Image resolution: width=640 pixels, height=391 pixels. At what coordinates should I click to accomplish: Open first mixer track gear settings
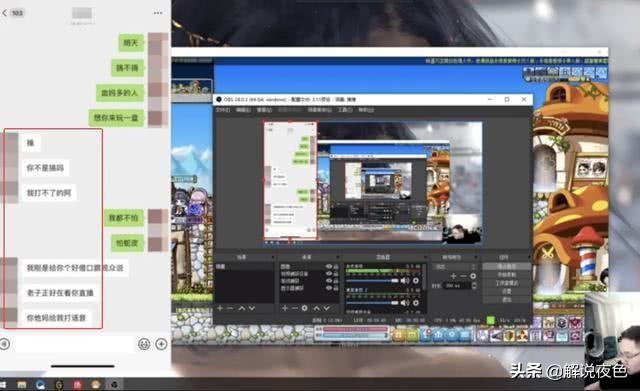416,281
